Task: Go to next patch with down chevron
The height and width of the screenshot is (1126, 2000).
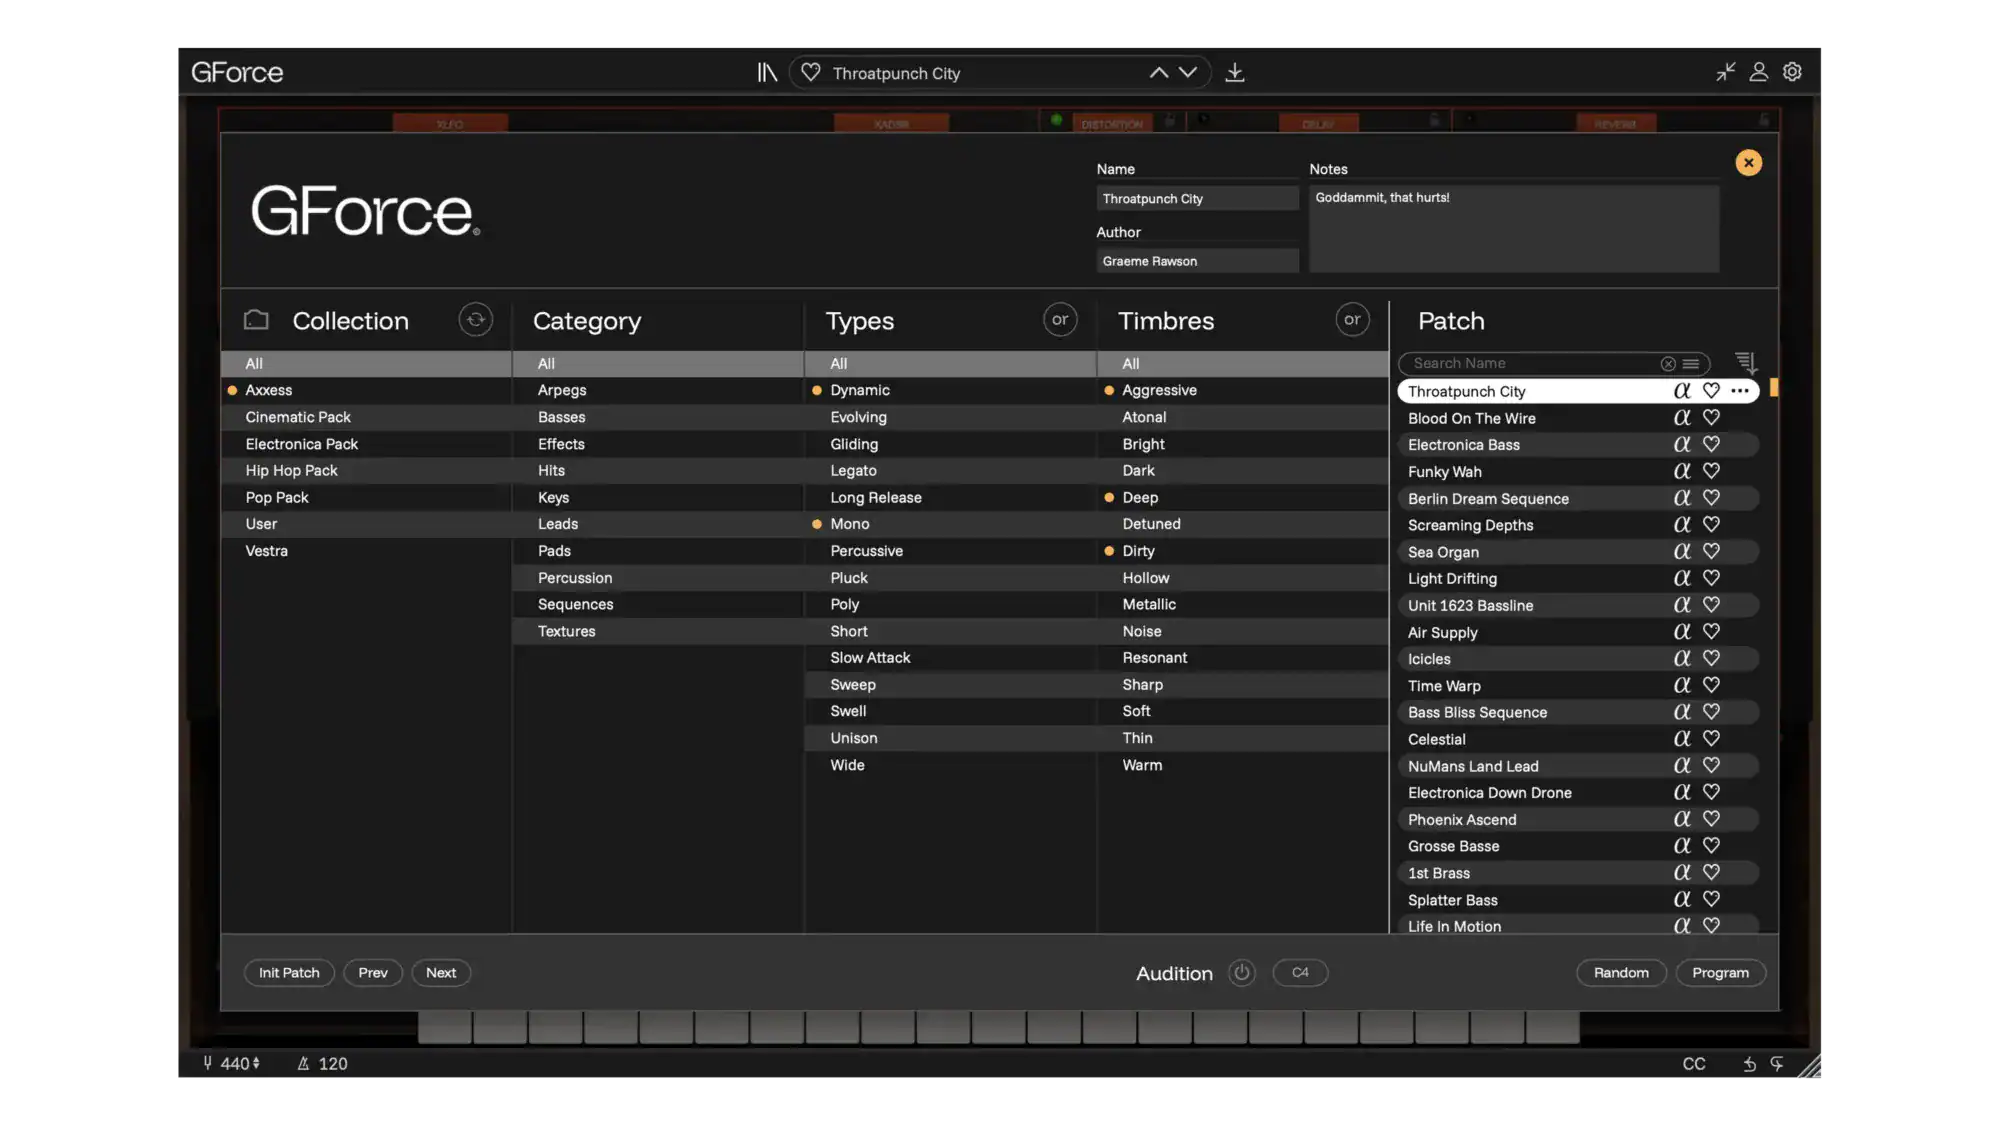Action: [1188, 73]
